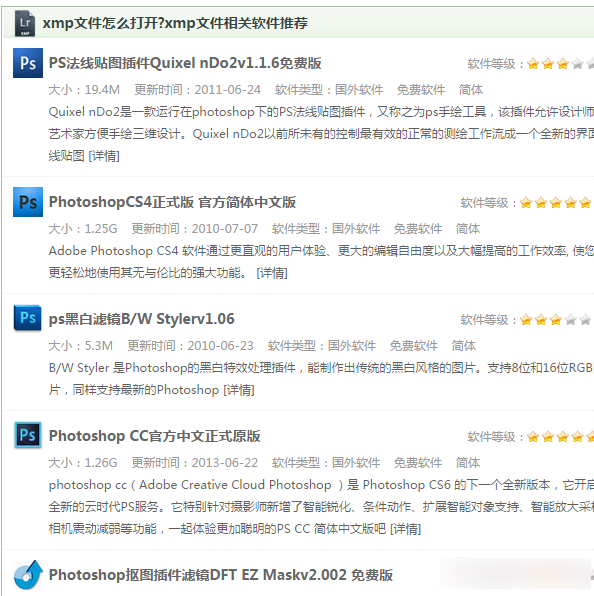Click the star rating of B/W Styler entry
Screen dimensions: 594x596
556,320
